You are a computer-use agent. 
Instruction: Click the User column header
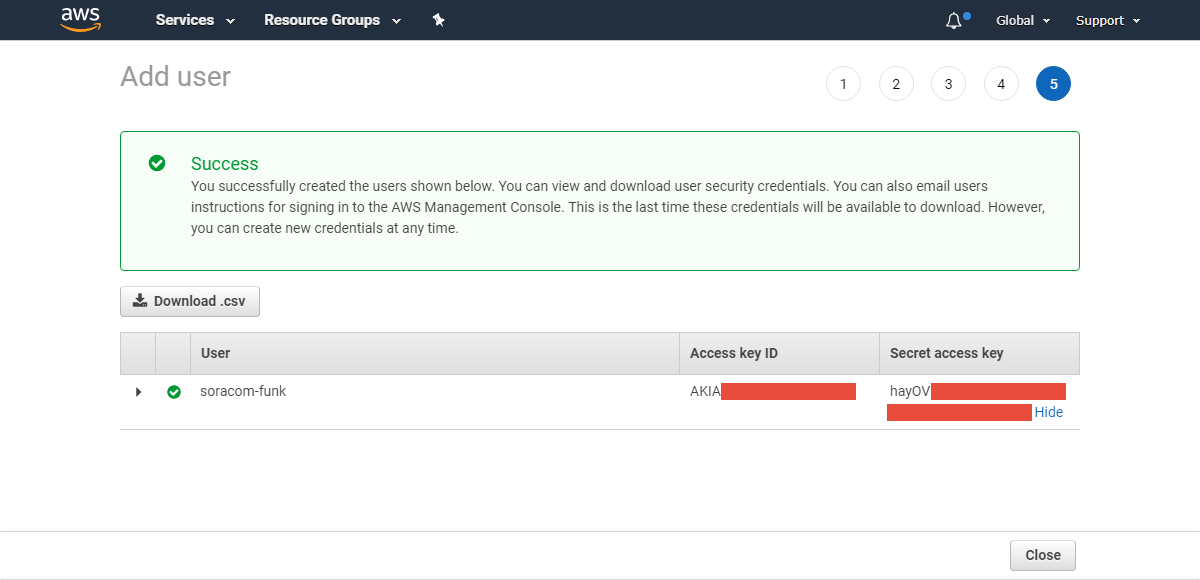(x=216, y=353)
